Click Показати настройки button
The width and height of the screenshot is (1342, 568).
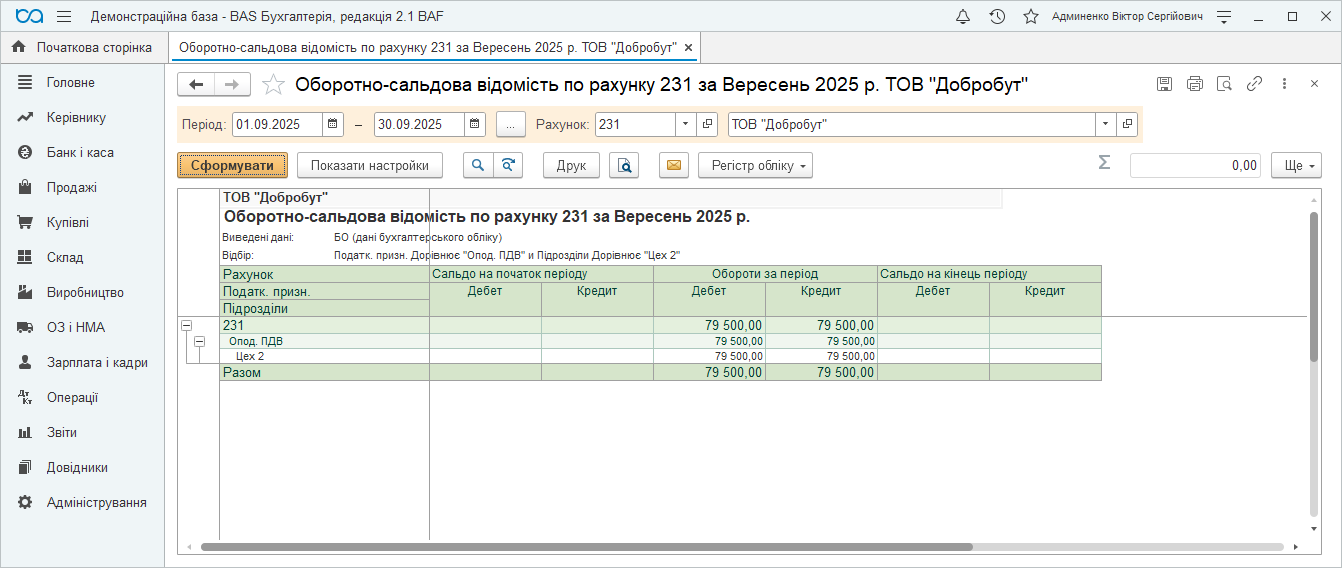coord(369,166)
